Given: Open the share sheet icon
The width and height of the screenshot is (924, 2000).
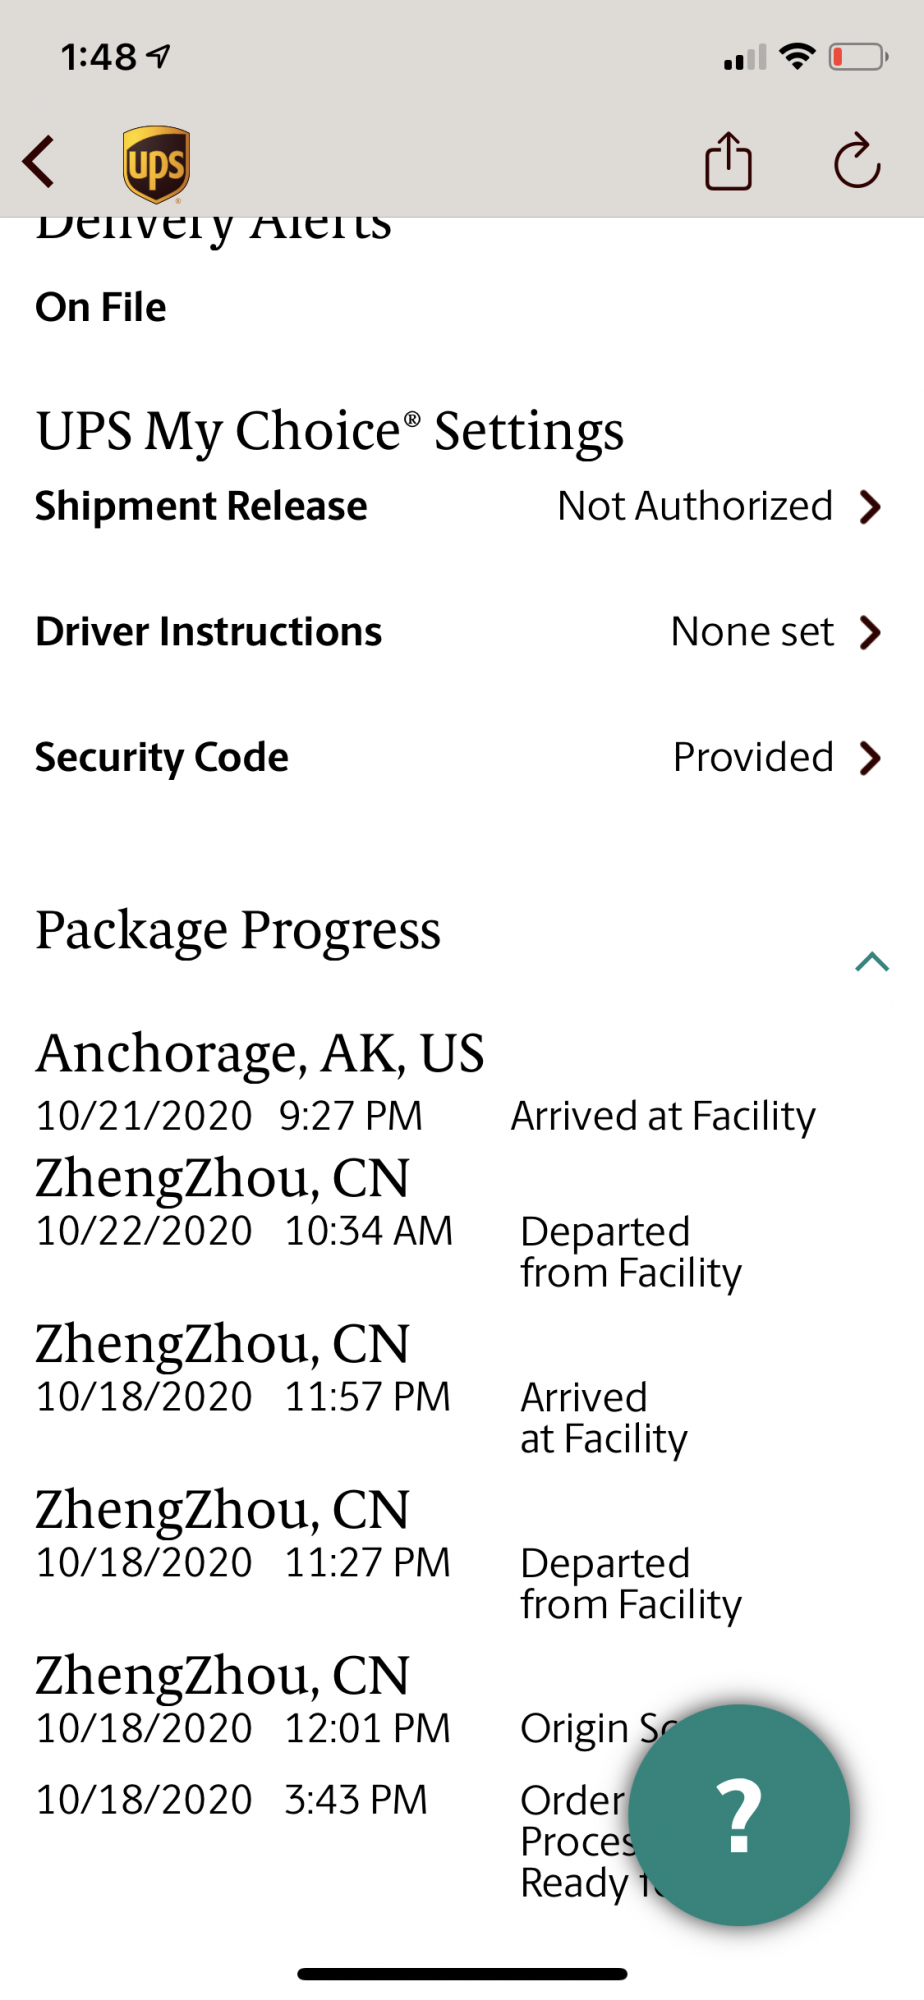Looking at the screenshot, I should (728, 161).
